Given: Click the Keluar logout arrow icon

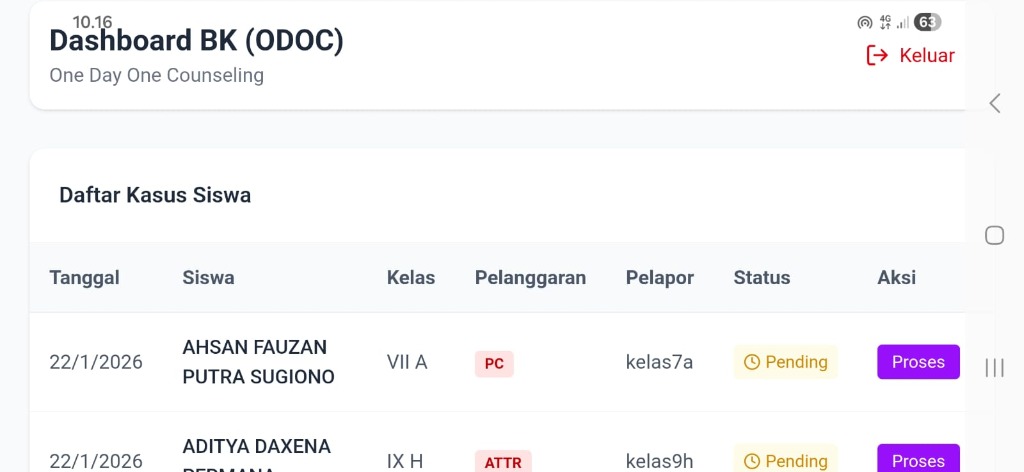Looking at the screenshot, I should pos(877,55).
